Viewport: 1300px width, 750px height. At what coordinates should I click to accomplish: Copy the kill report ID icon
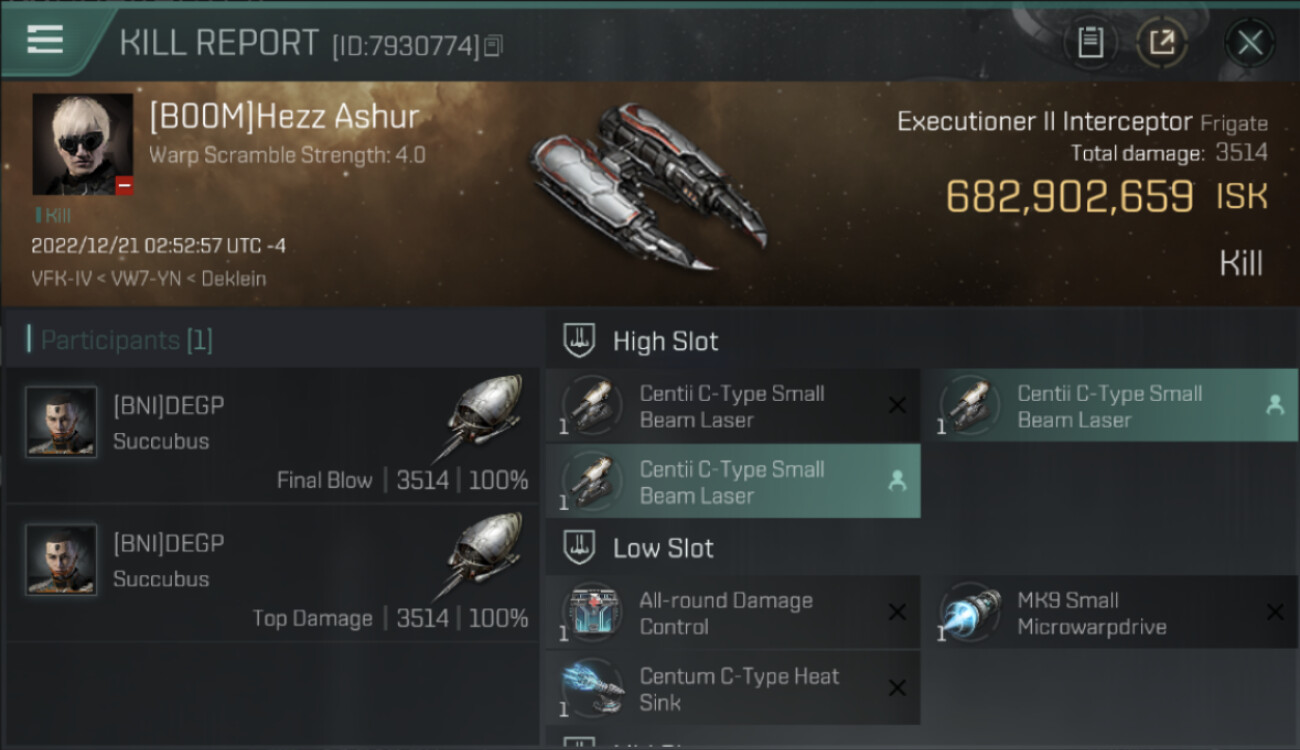(493, 46)
